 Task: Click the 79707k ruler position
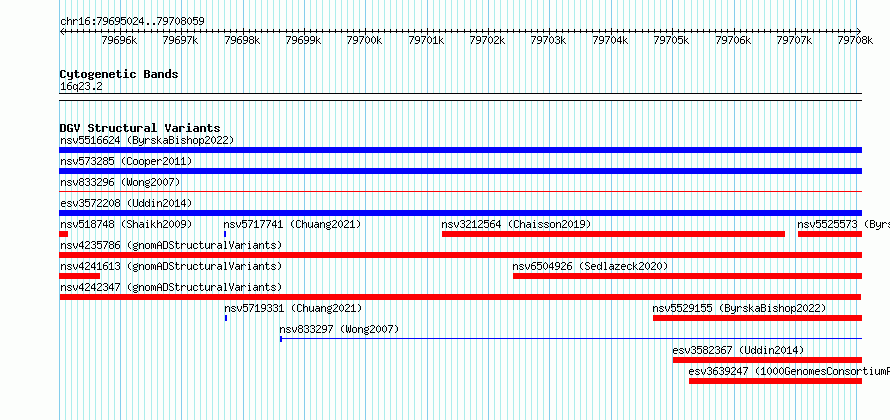(x=795, y=40)
